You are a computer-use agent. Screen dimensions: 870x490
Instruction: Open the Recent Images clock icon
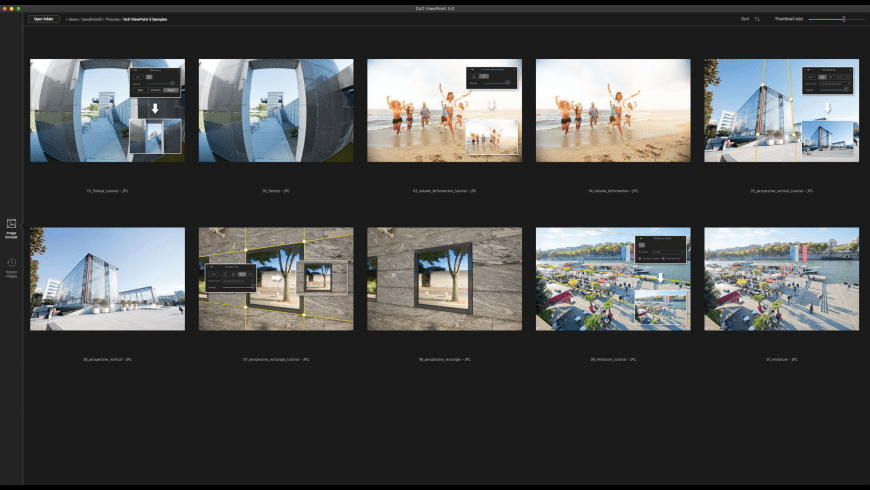tap(11, 264)
